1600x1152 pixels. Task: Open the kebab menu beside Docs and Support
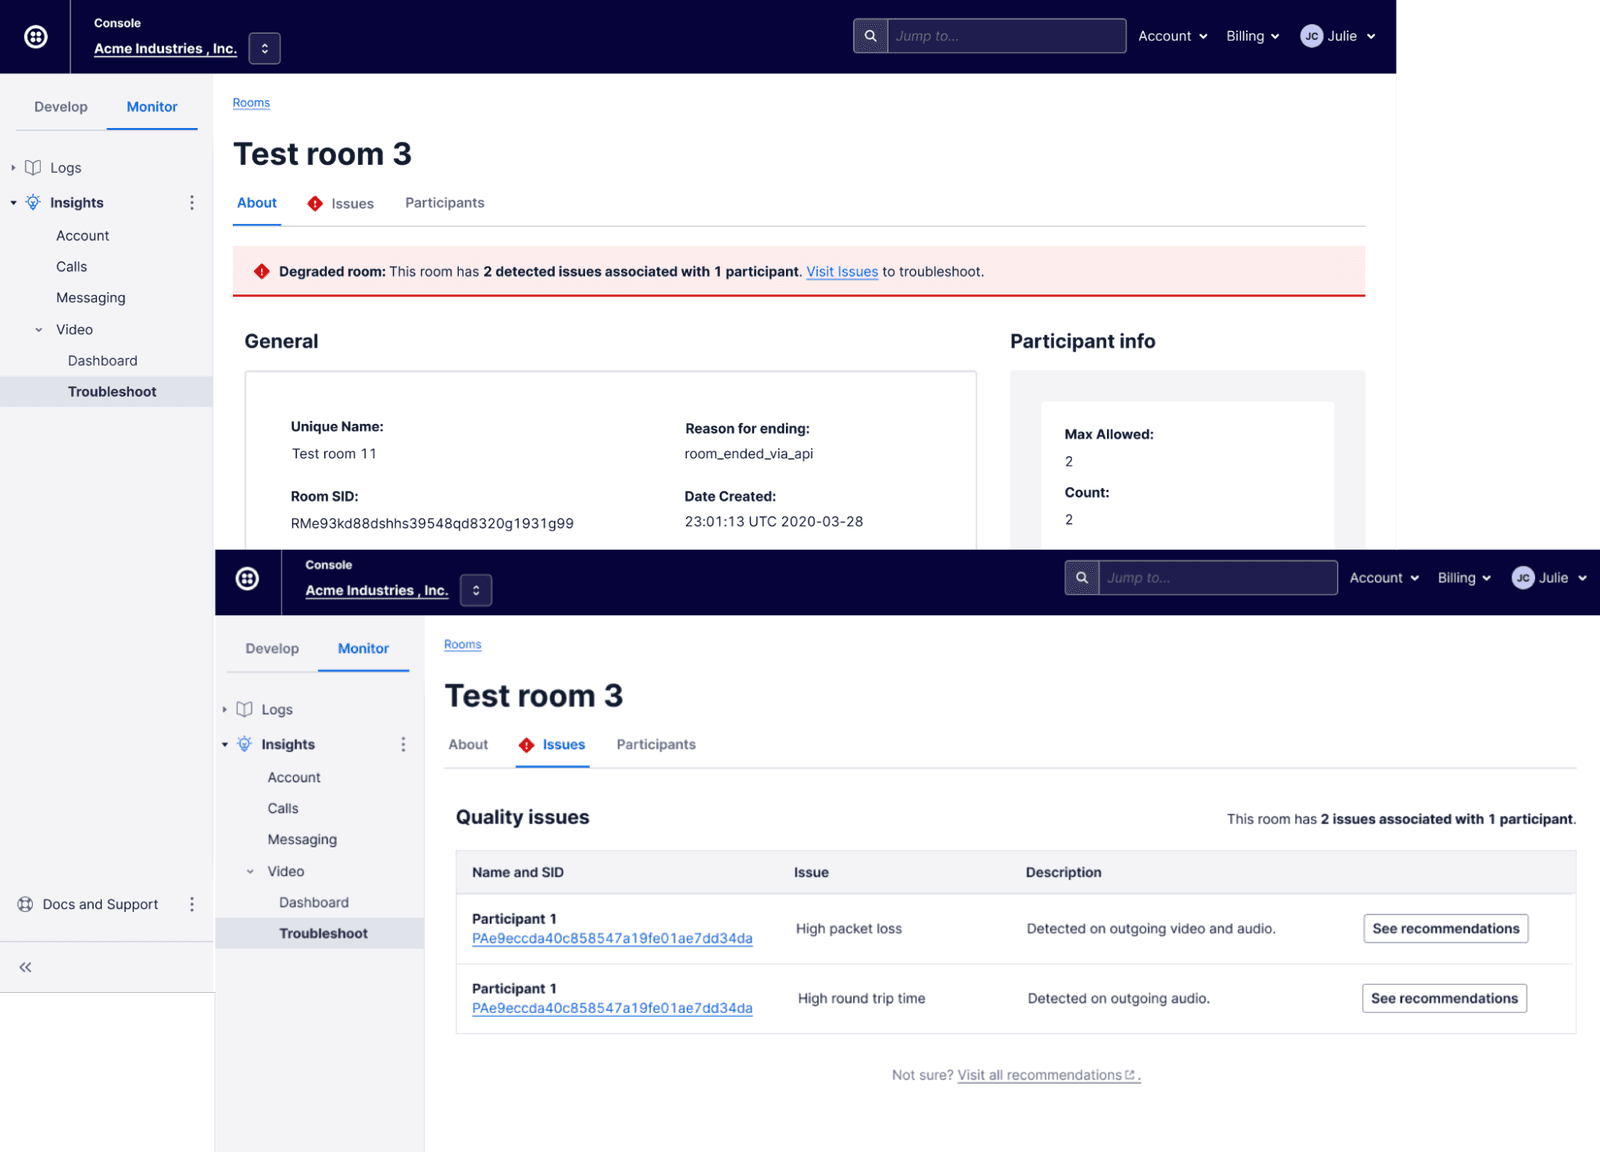[192, 904]
